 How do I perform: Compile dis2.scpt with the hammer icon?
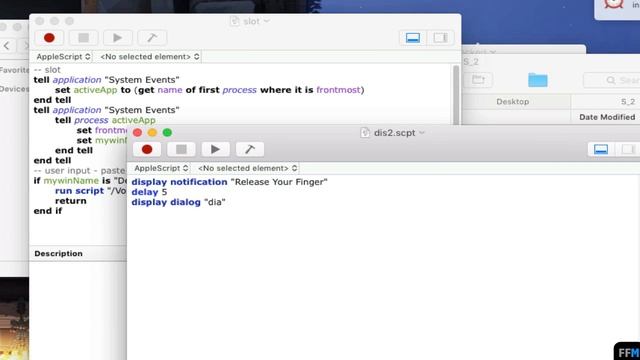coord(250,149)
